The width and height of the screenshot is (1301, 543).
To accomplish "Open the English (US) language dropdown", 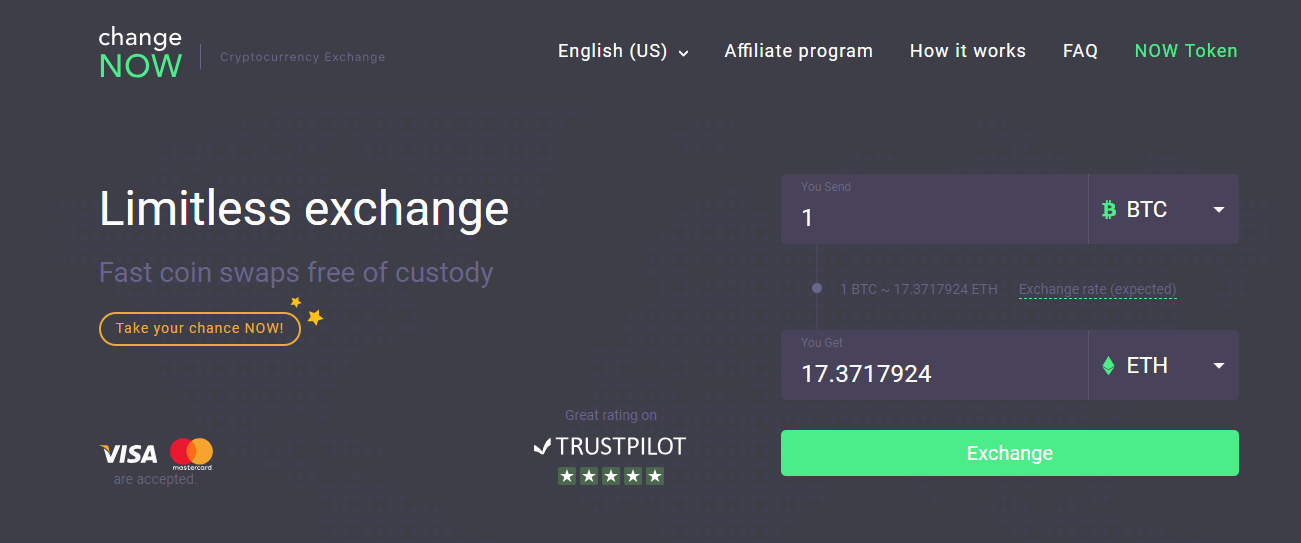I will (623, 51).
